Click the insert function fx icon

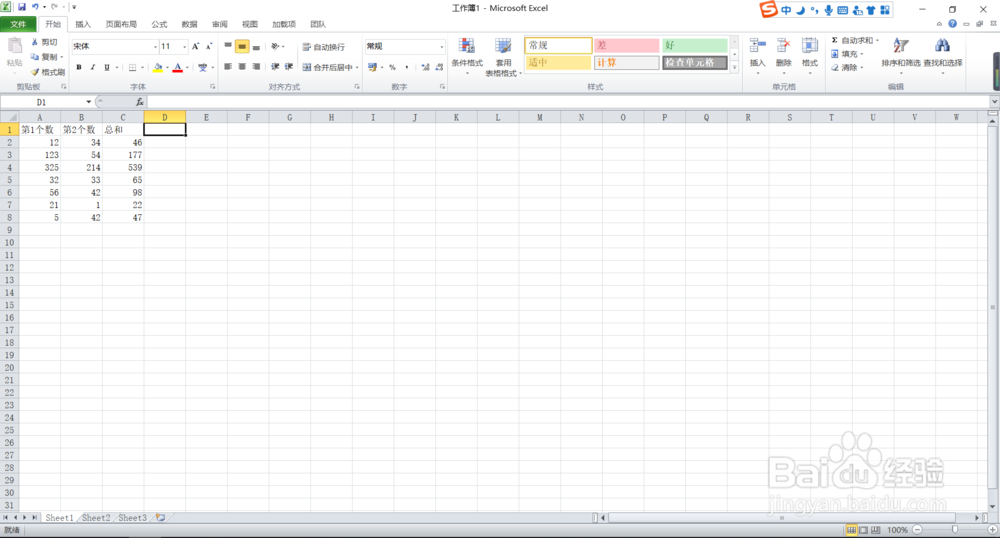click(139, 102)
